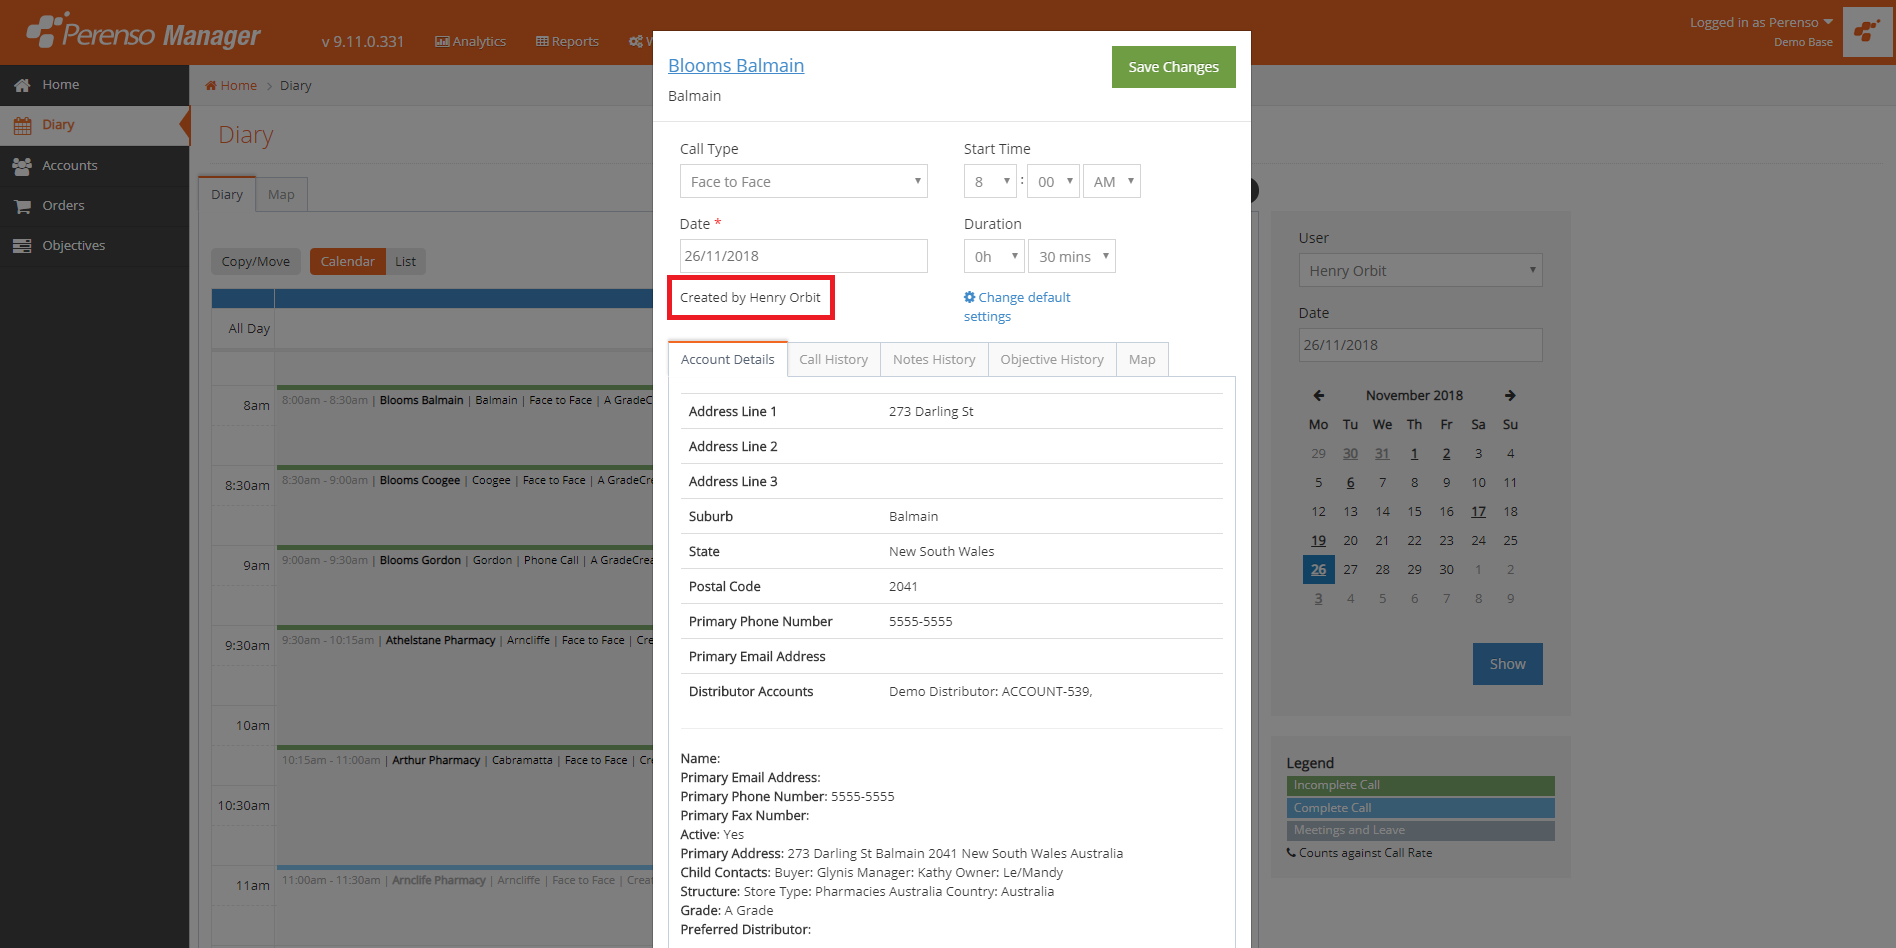Screen dimensions: 1896x948
Task: Click the Incomplete Call legend swatch
Action: [1420, 786]
